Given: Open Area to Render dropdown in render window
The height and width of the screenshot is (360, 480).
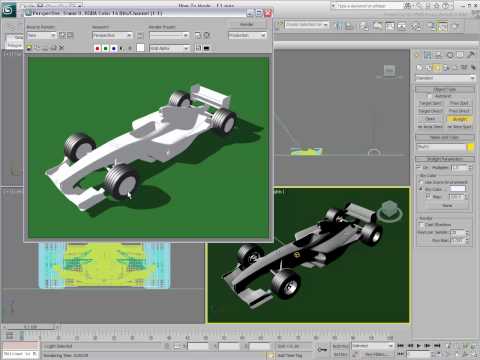Looking at the screenshot, I should click(x=42, y=35).
